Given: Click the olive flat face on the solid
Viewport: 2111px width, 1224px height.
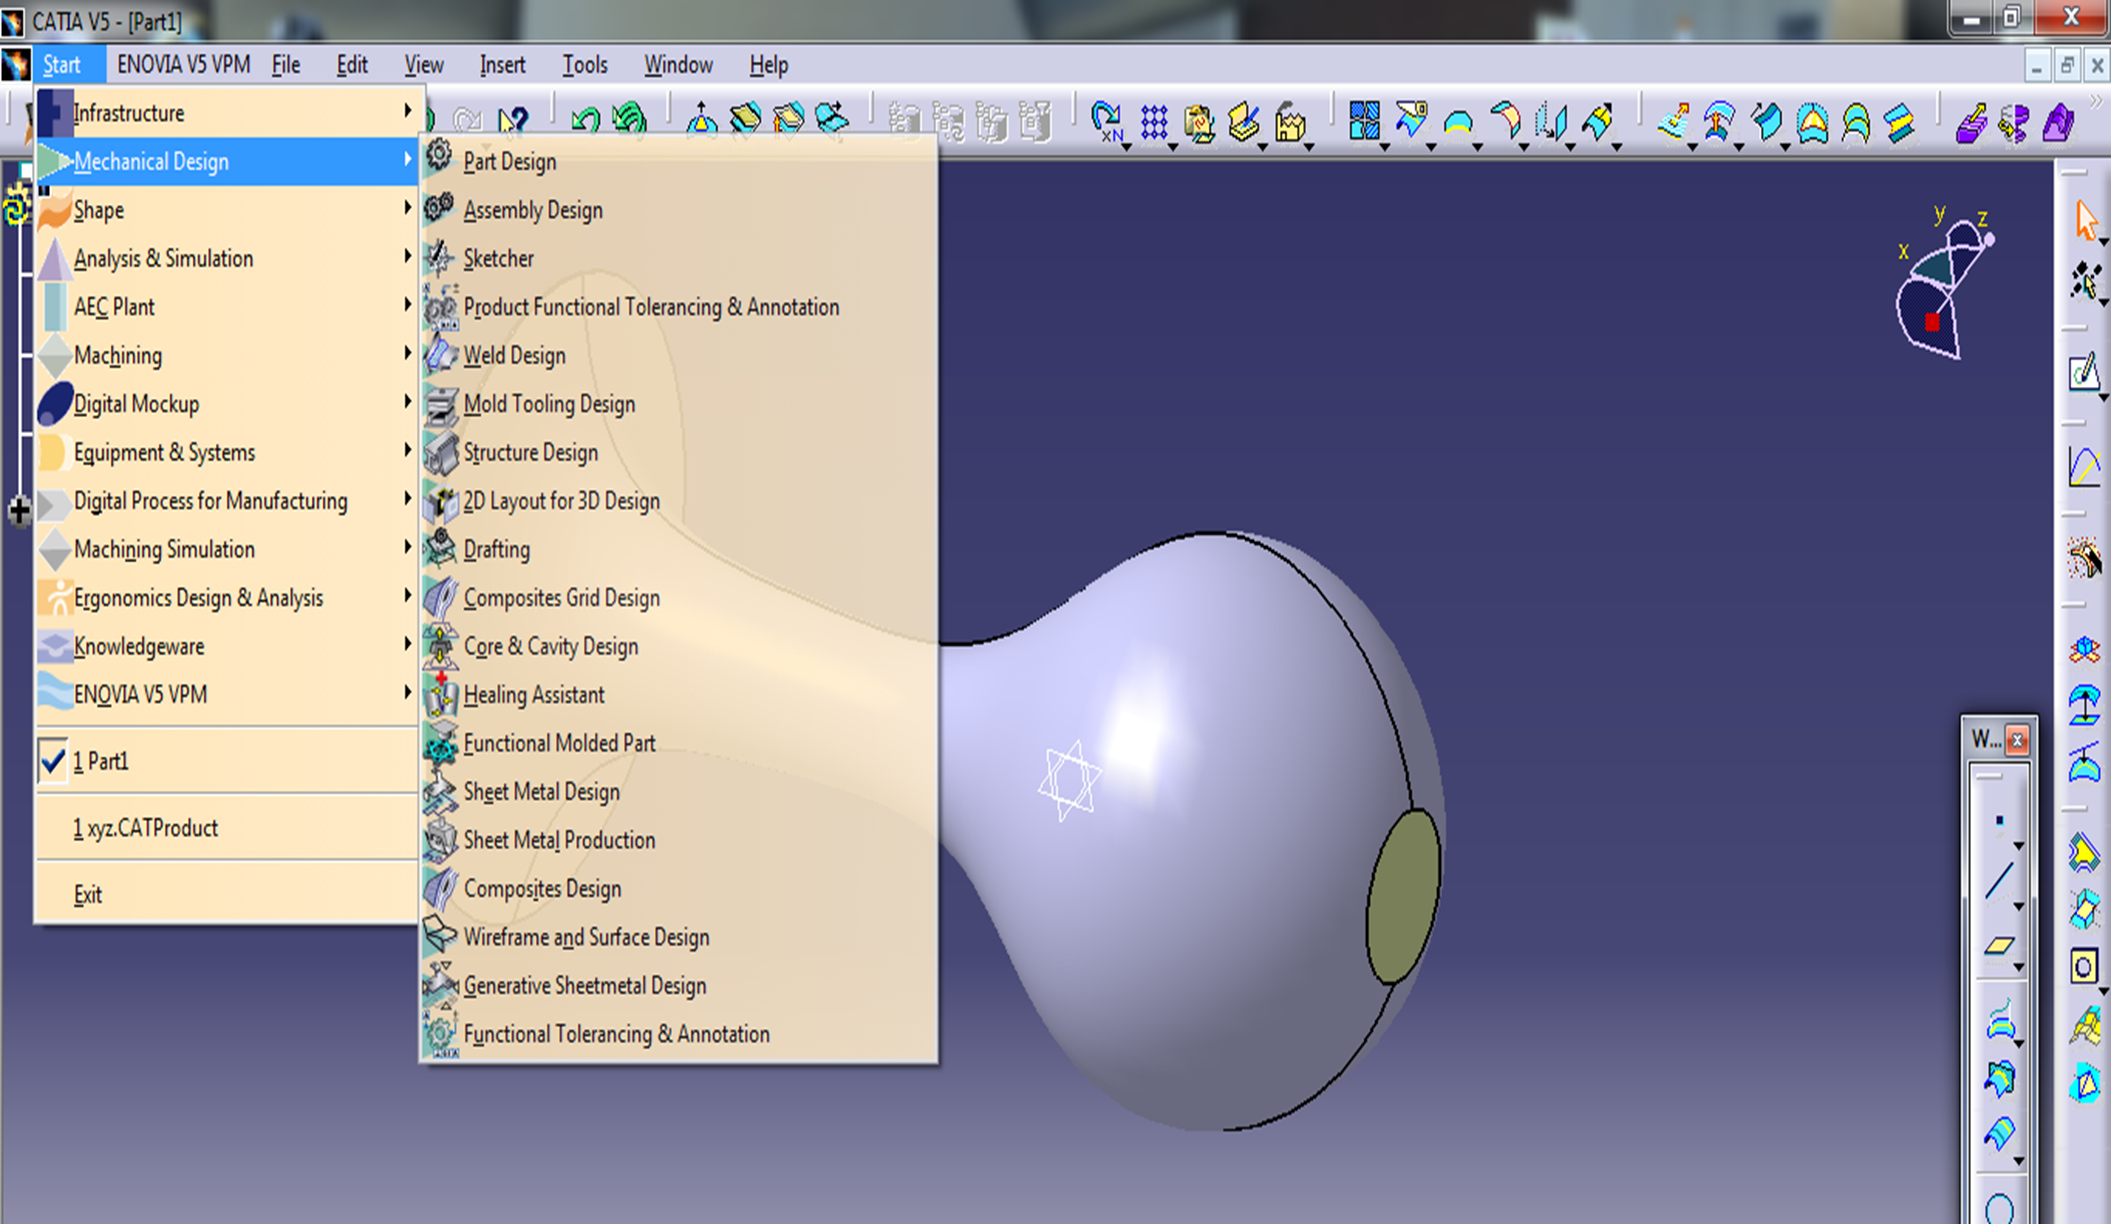Looking at the screenshot, I should [1402, 897].
